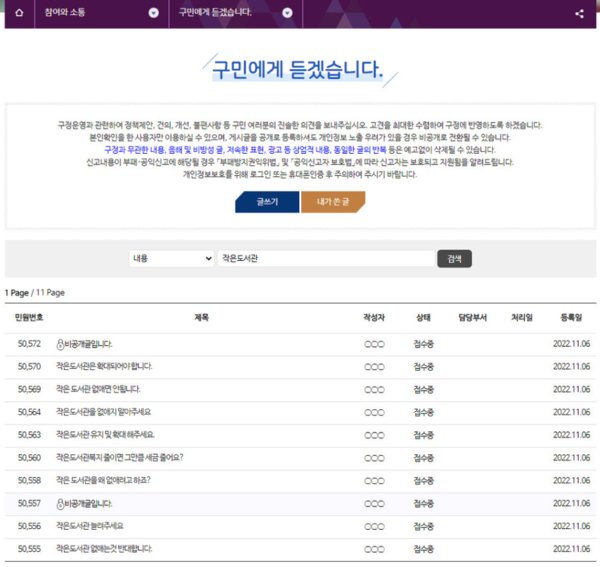Image resolution: width=600 pixels, height=567 pixels.
Task: Open the share icon in header
Action: [579, 14]
